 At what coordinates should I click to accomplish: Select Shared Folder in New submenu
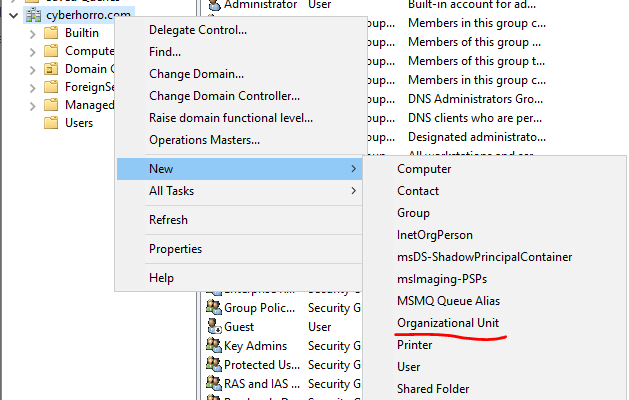pos(432,389)
